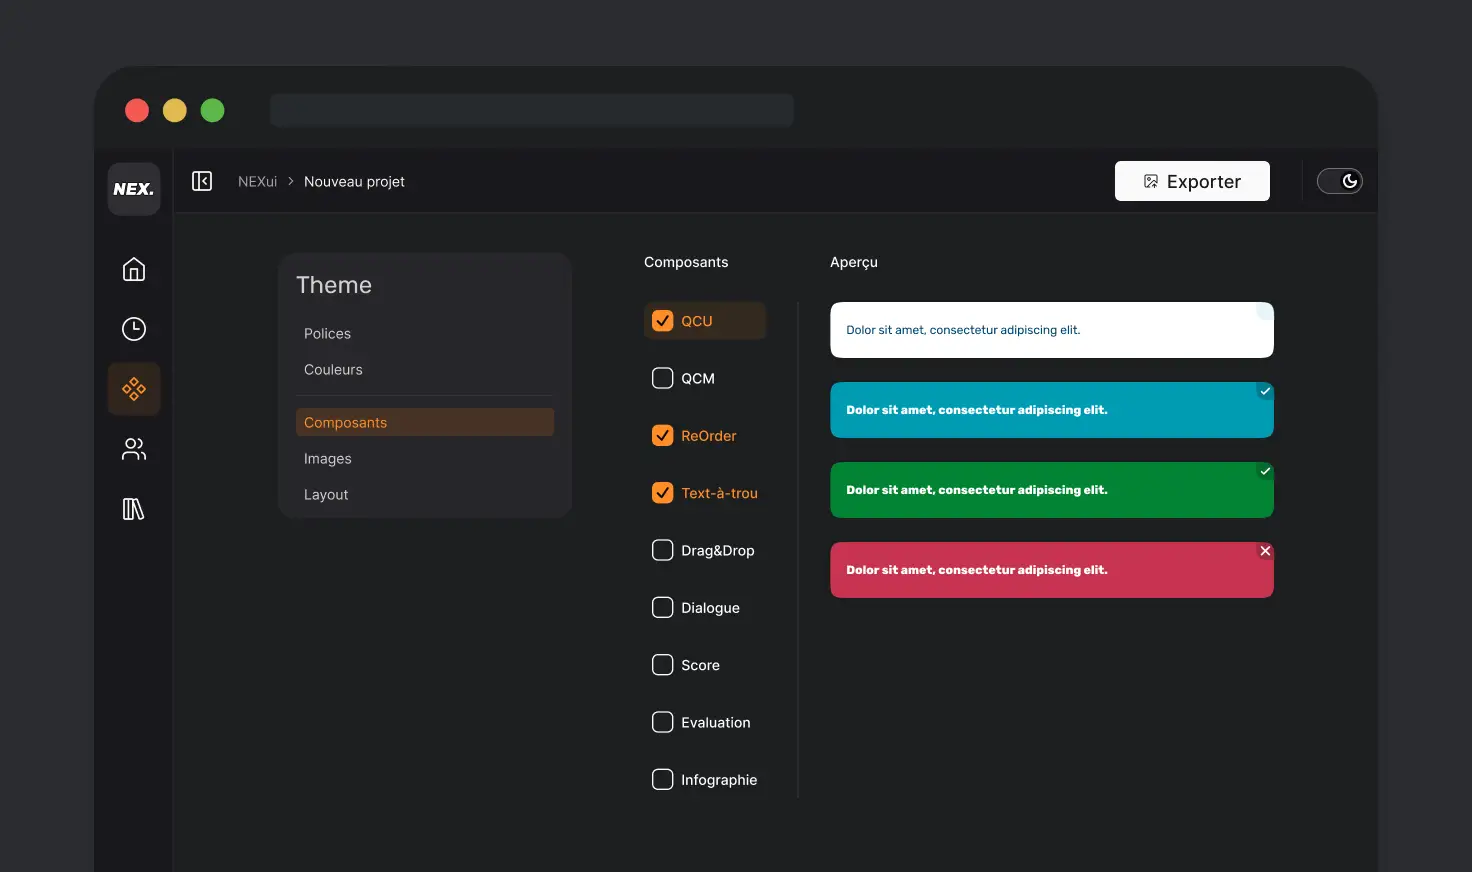Select Couleurs in Theme menu
The height and width of the screenshot is (872, 1472).
click(x=333, y=370)
